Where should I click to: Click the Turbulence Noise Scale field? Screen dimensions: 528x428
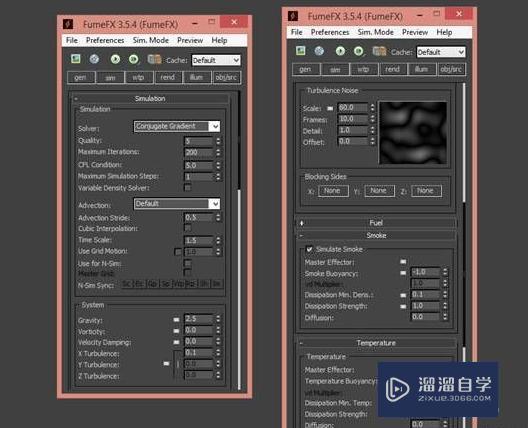point(353,108)
